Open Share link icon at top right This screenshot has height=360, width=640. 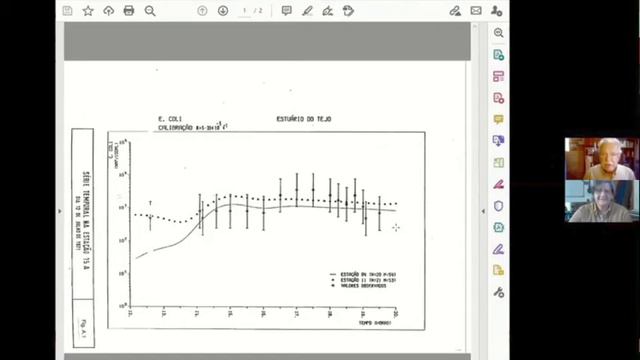[455, 11]
